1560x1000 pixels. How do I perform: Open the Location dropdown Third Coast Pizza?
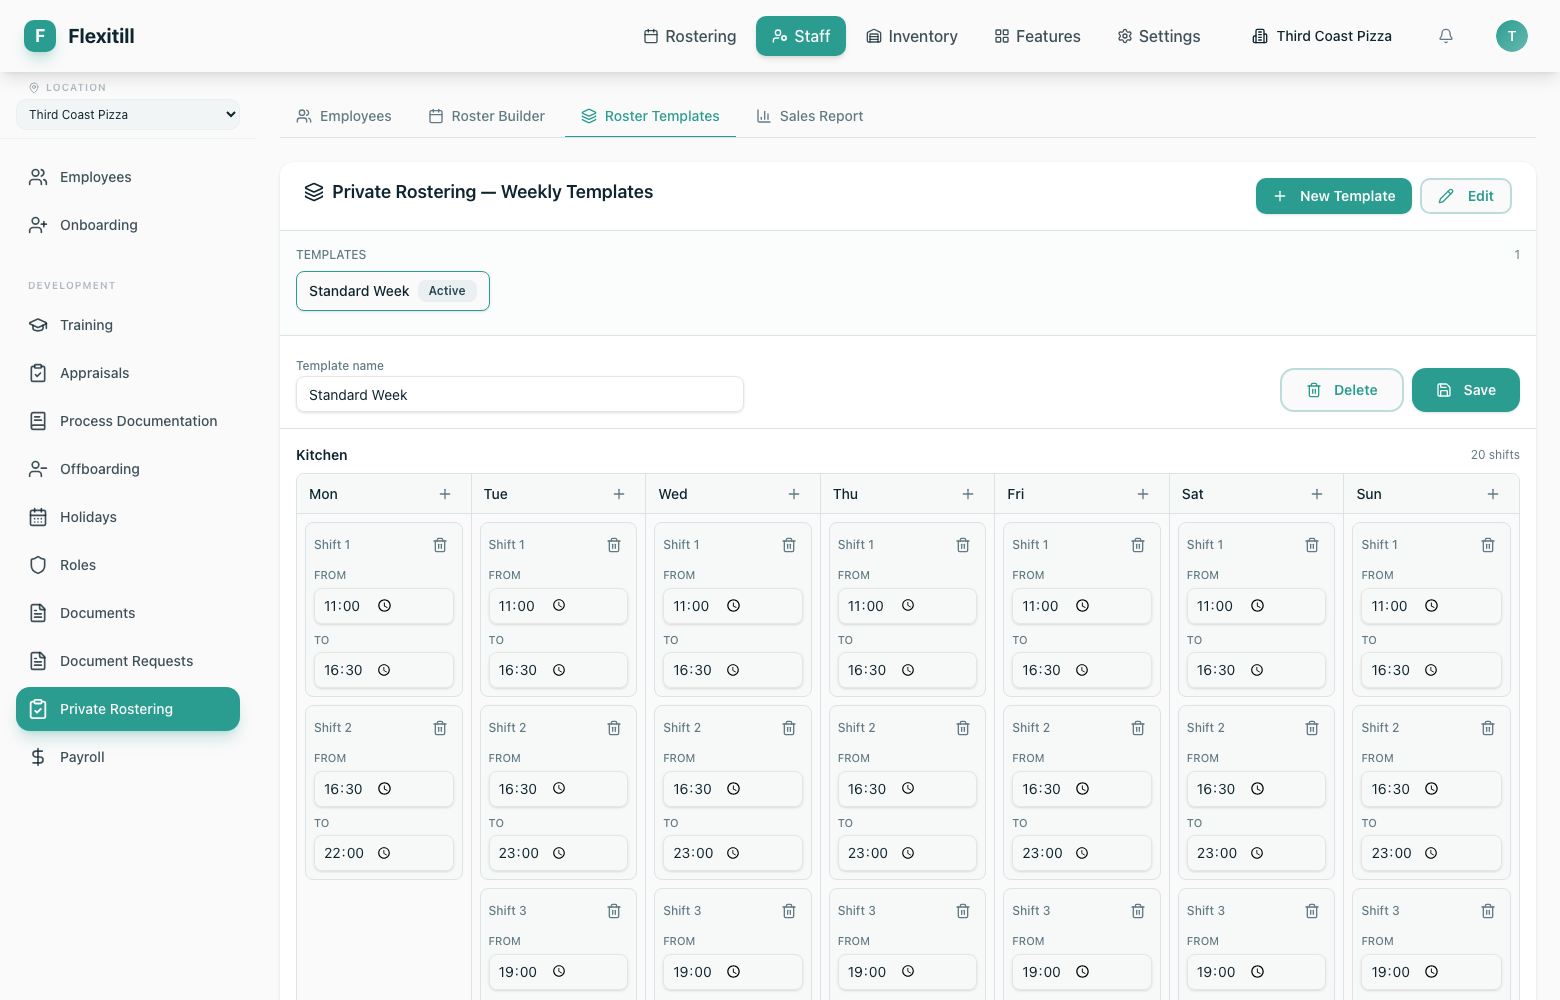tap(128, 115)
